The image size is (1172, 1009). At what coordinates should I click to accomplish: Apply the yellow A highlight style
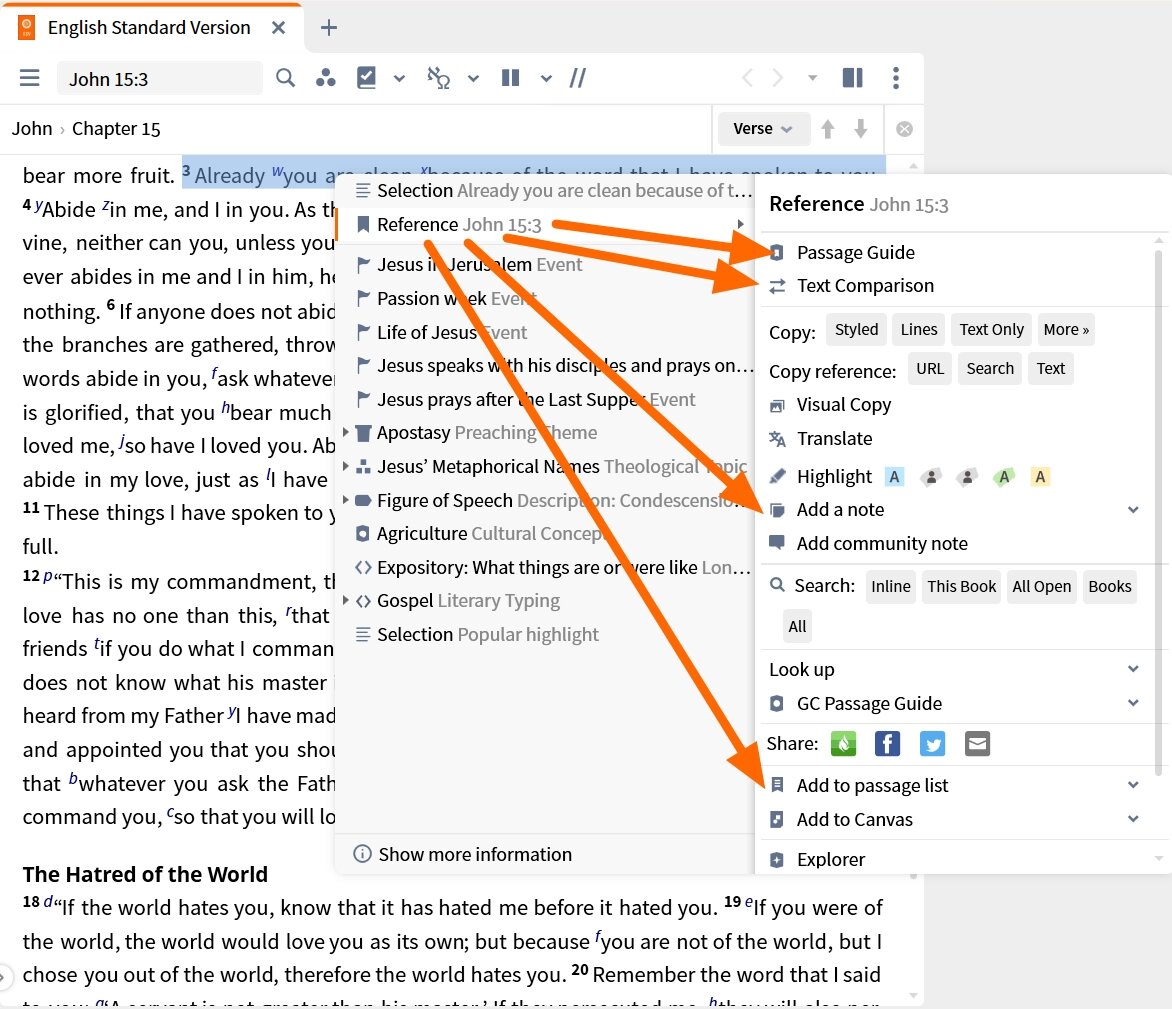[1040, 477]
